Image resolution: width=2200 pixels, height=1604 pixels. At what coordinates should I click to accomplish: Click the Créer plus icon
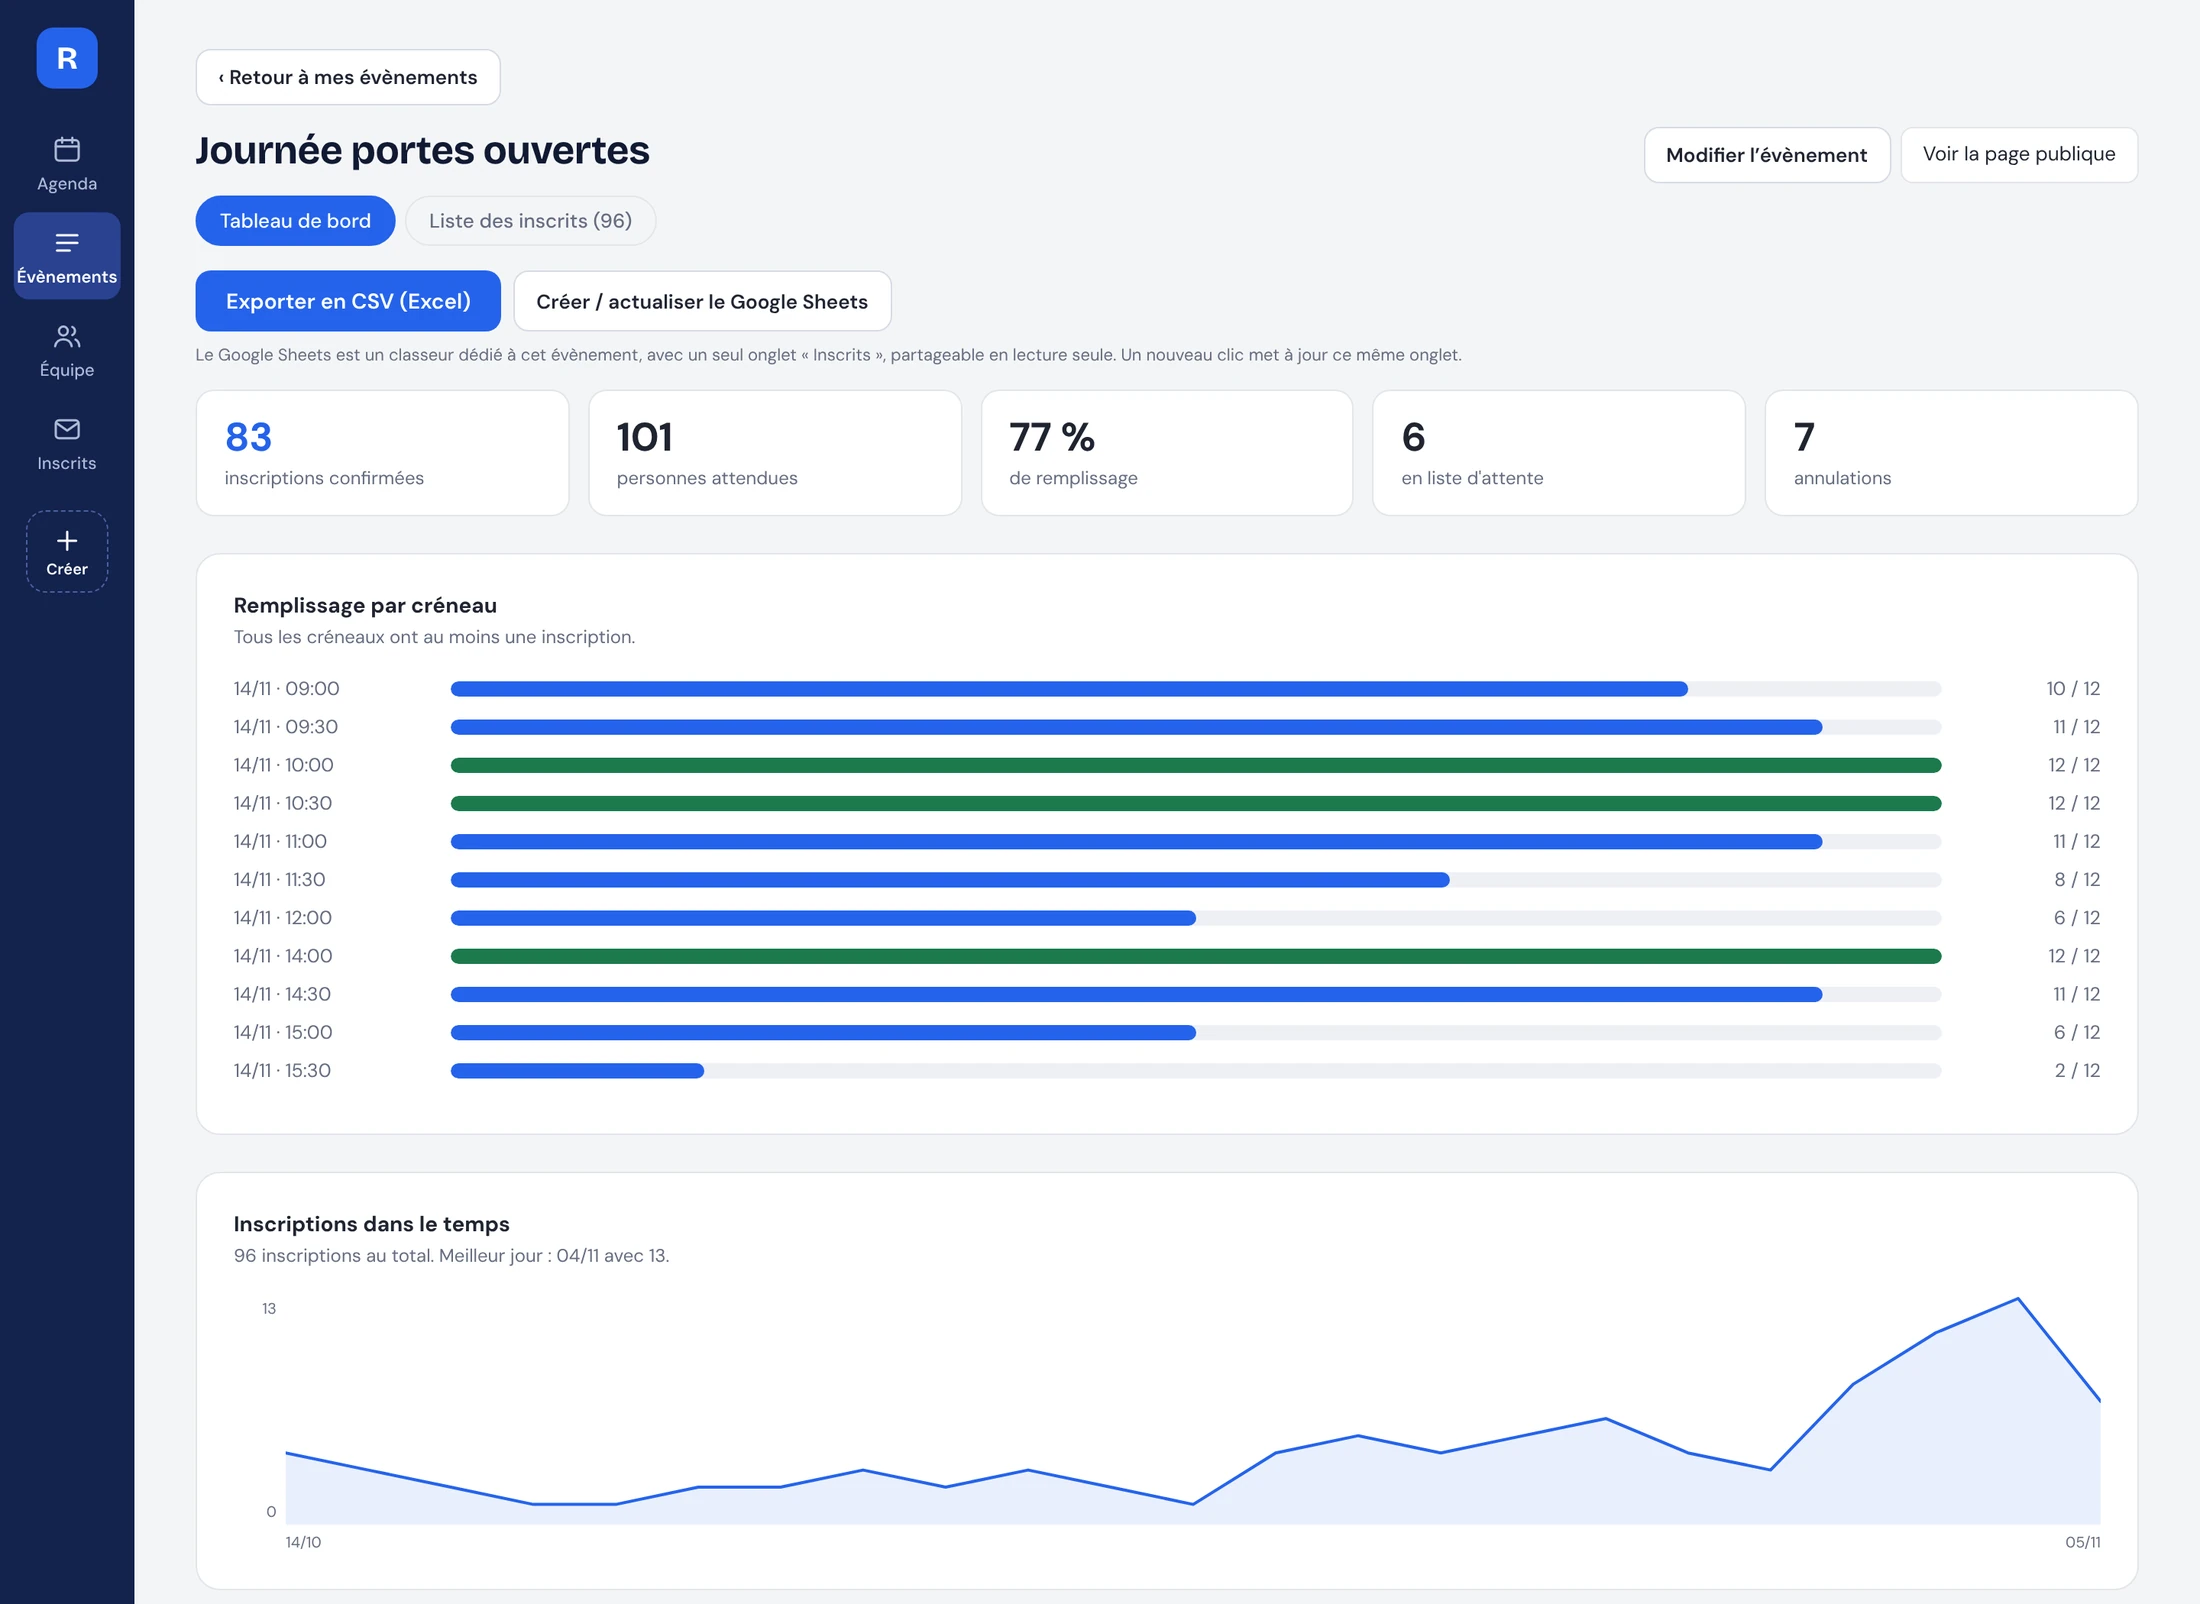[67, 541]
